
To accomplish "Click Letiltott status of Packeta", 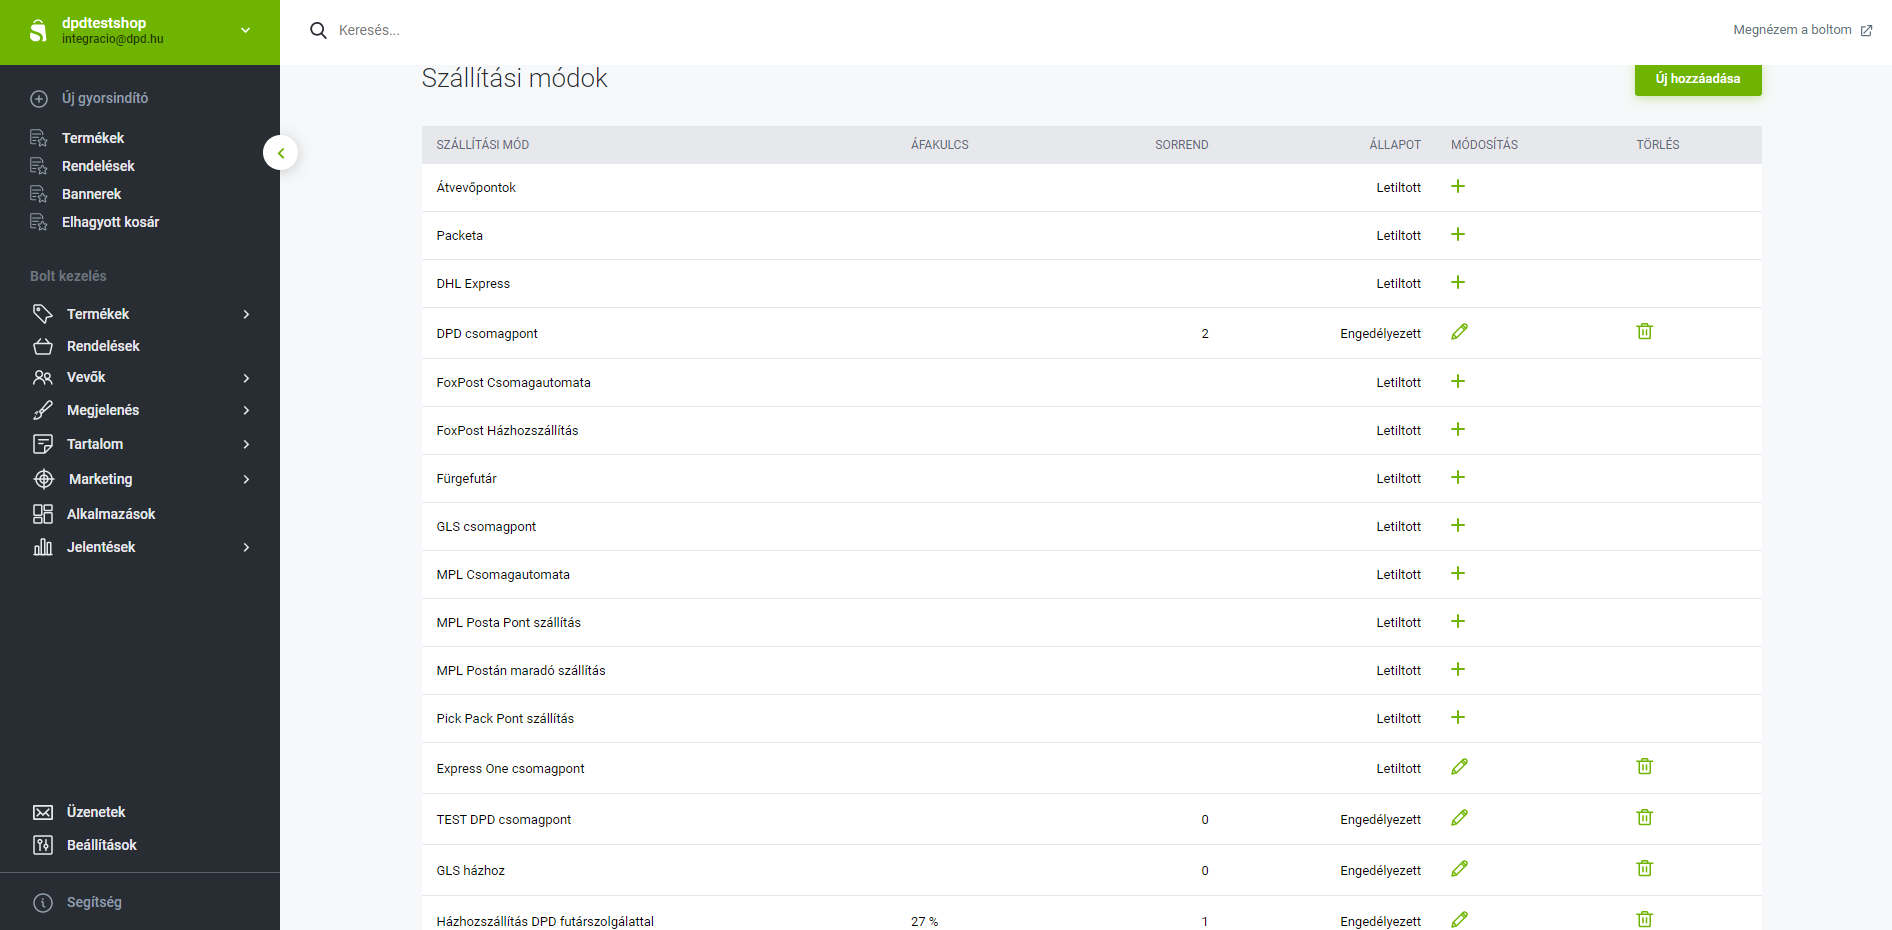I will [1399, 236].
